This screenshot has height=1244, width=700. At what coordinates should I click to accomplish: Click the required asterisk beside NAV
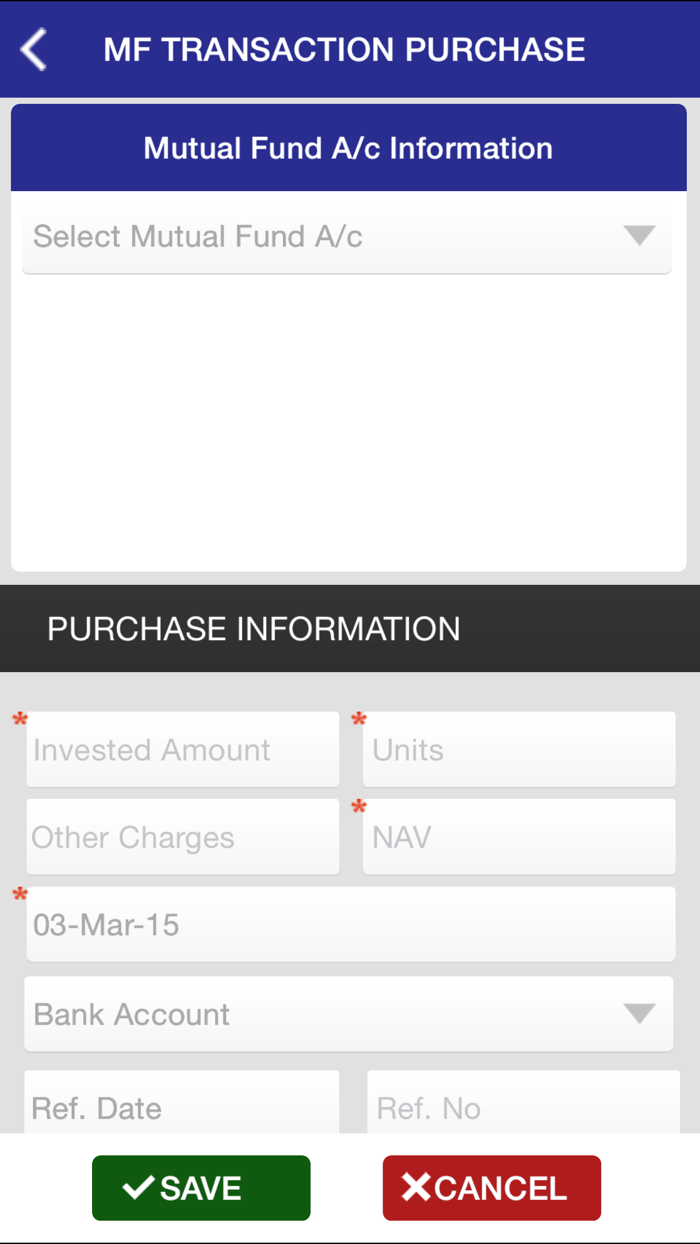[x=359, y=805]
